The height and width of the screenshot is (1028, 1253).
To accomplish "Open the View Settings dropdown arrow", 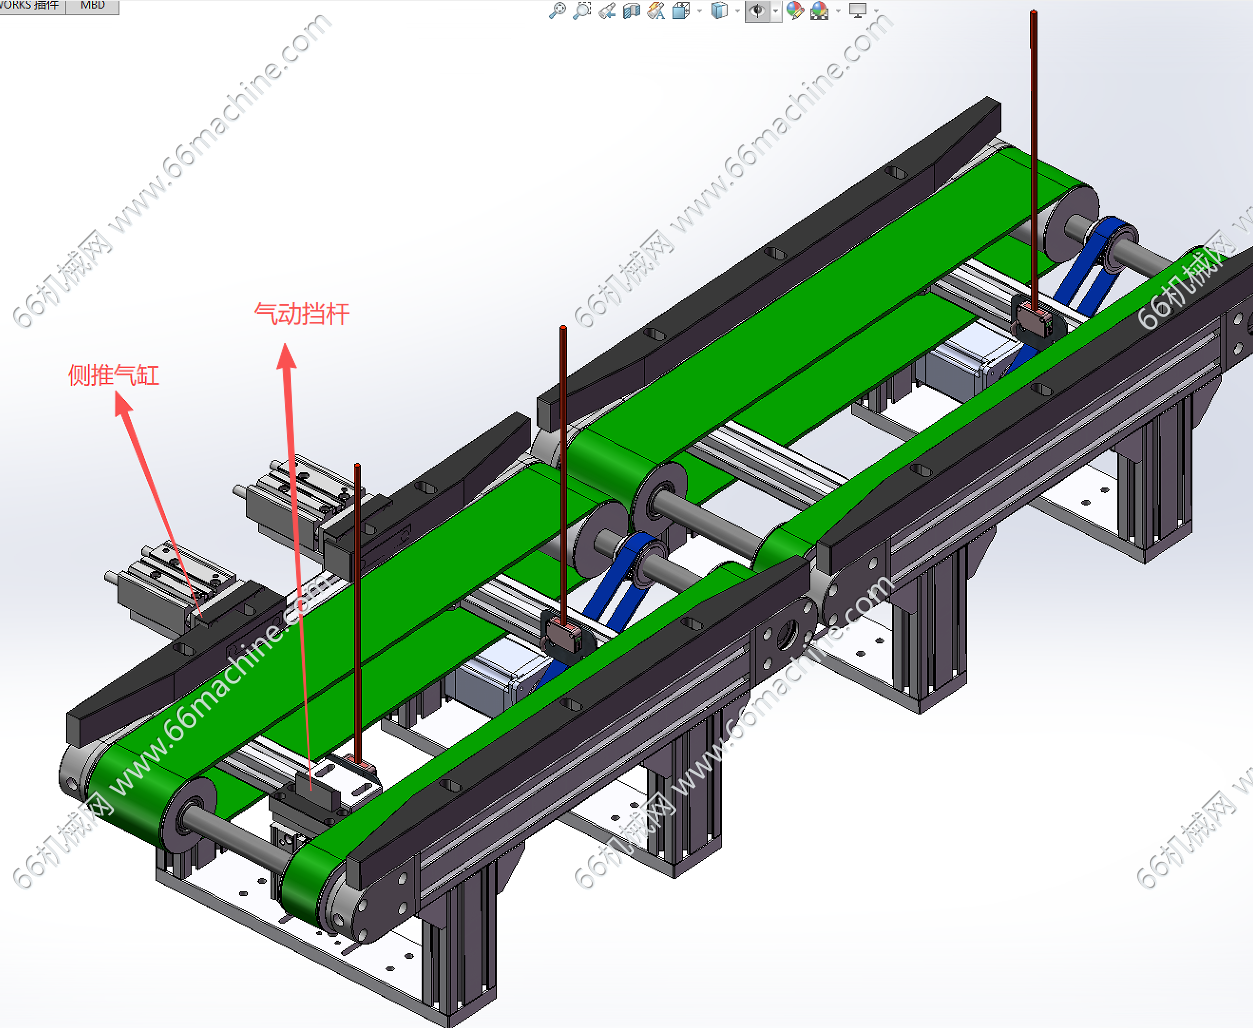I will tap(876, 11).
